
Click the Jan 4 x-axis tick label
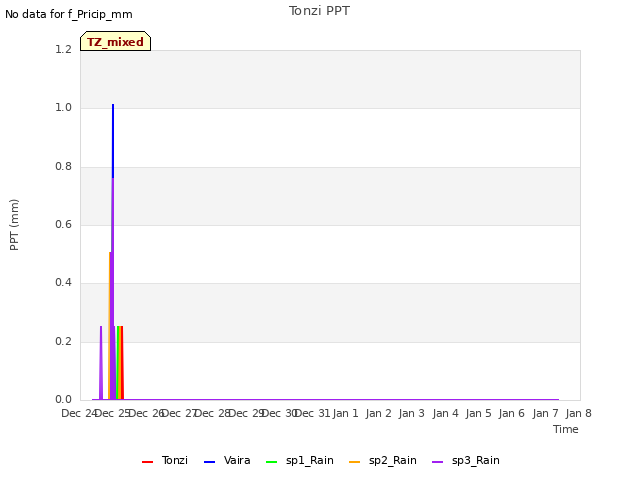(445, 413)
